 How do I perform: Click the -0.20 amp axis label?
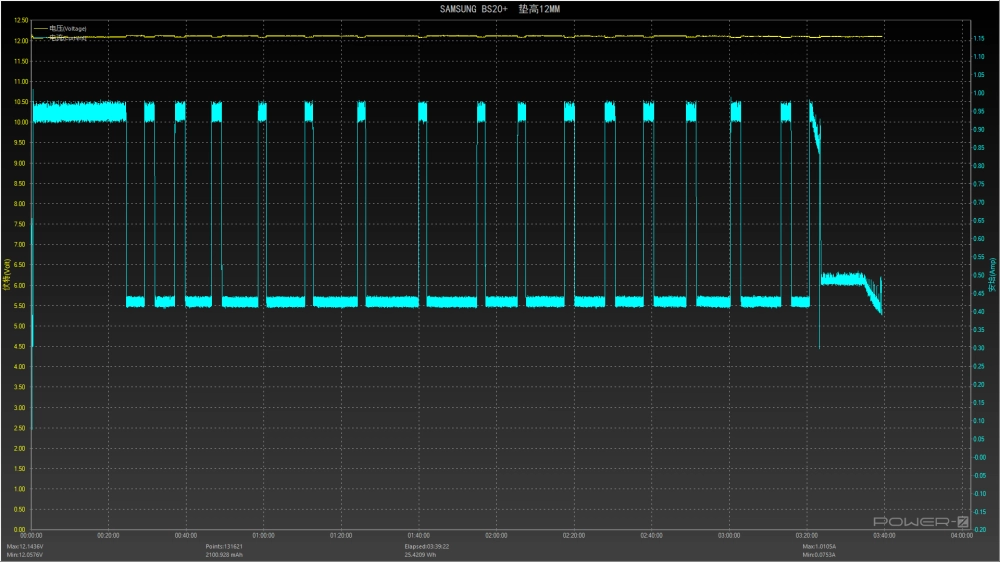978,529
